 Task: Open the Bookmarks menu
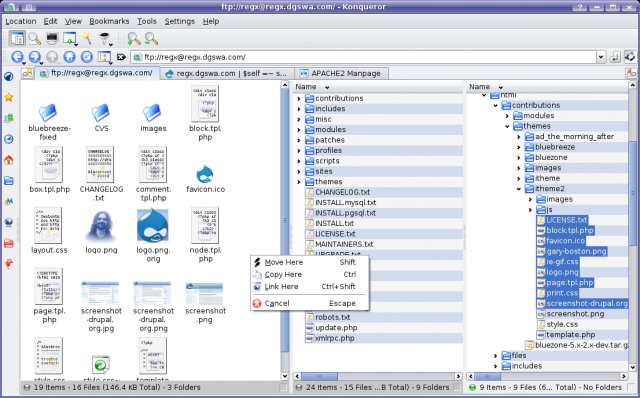(x=109, y=21)
